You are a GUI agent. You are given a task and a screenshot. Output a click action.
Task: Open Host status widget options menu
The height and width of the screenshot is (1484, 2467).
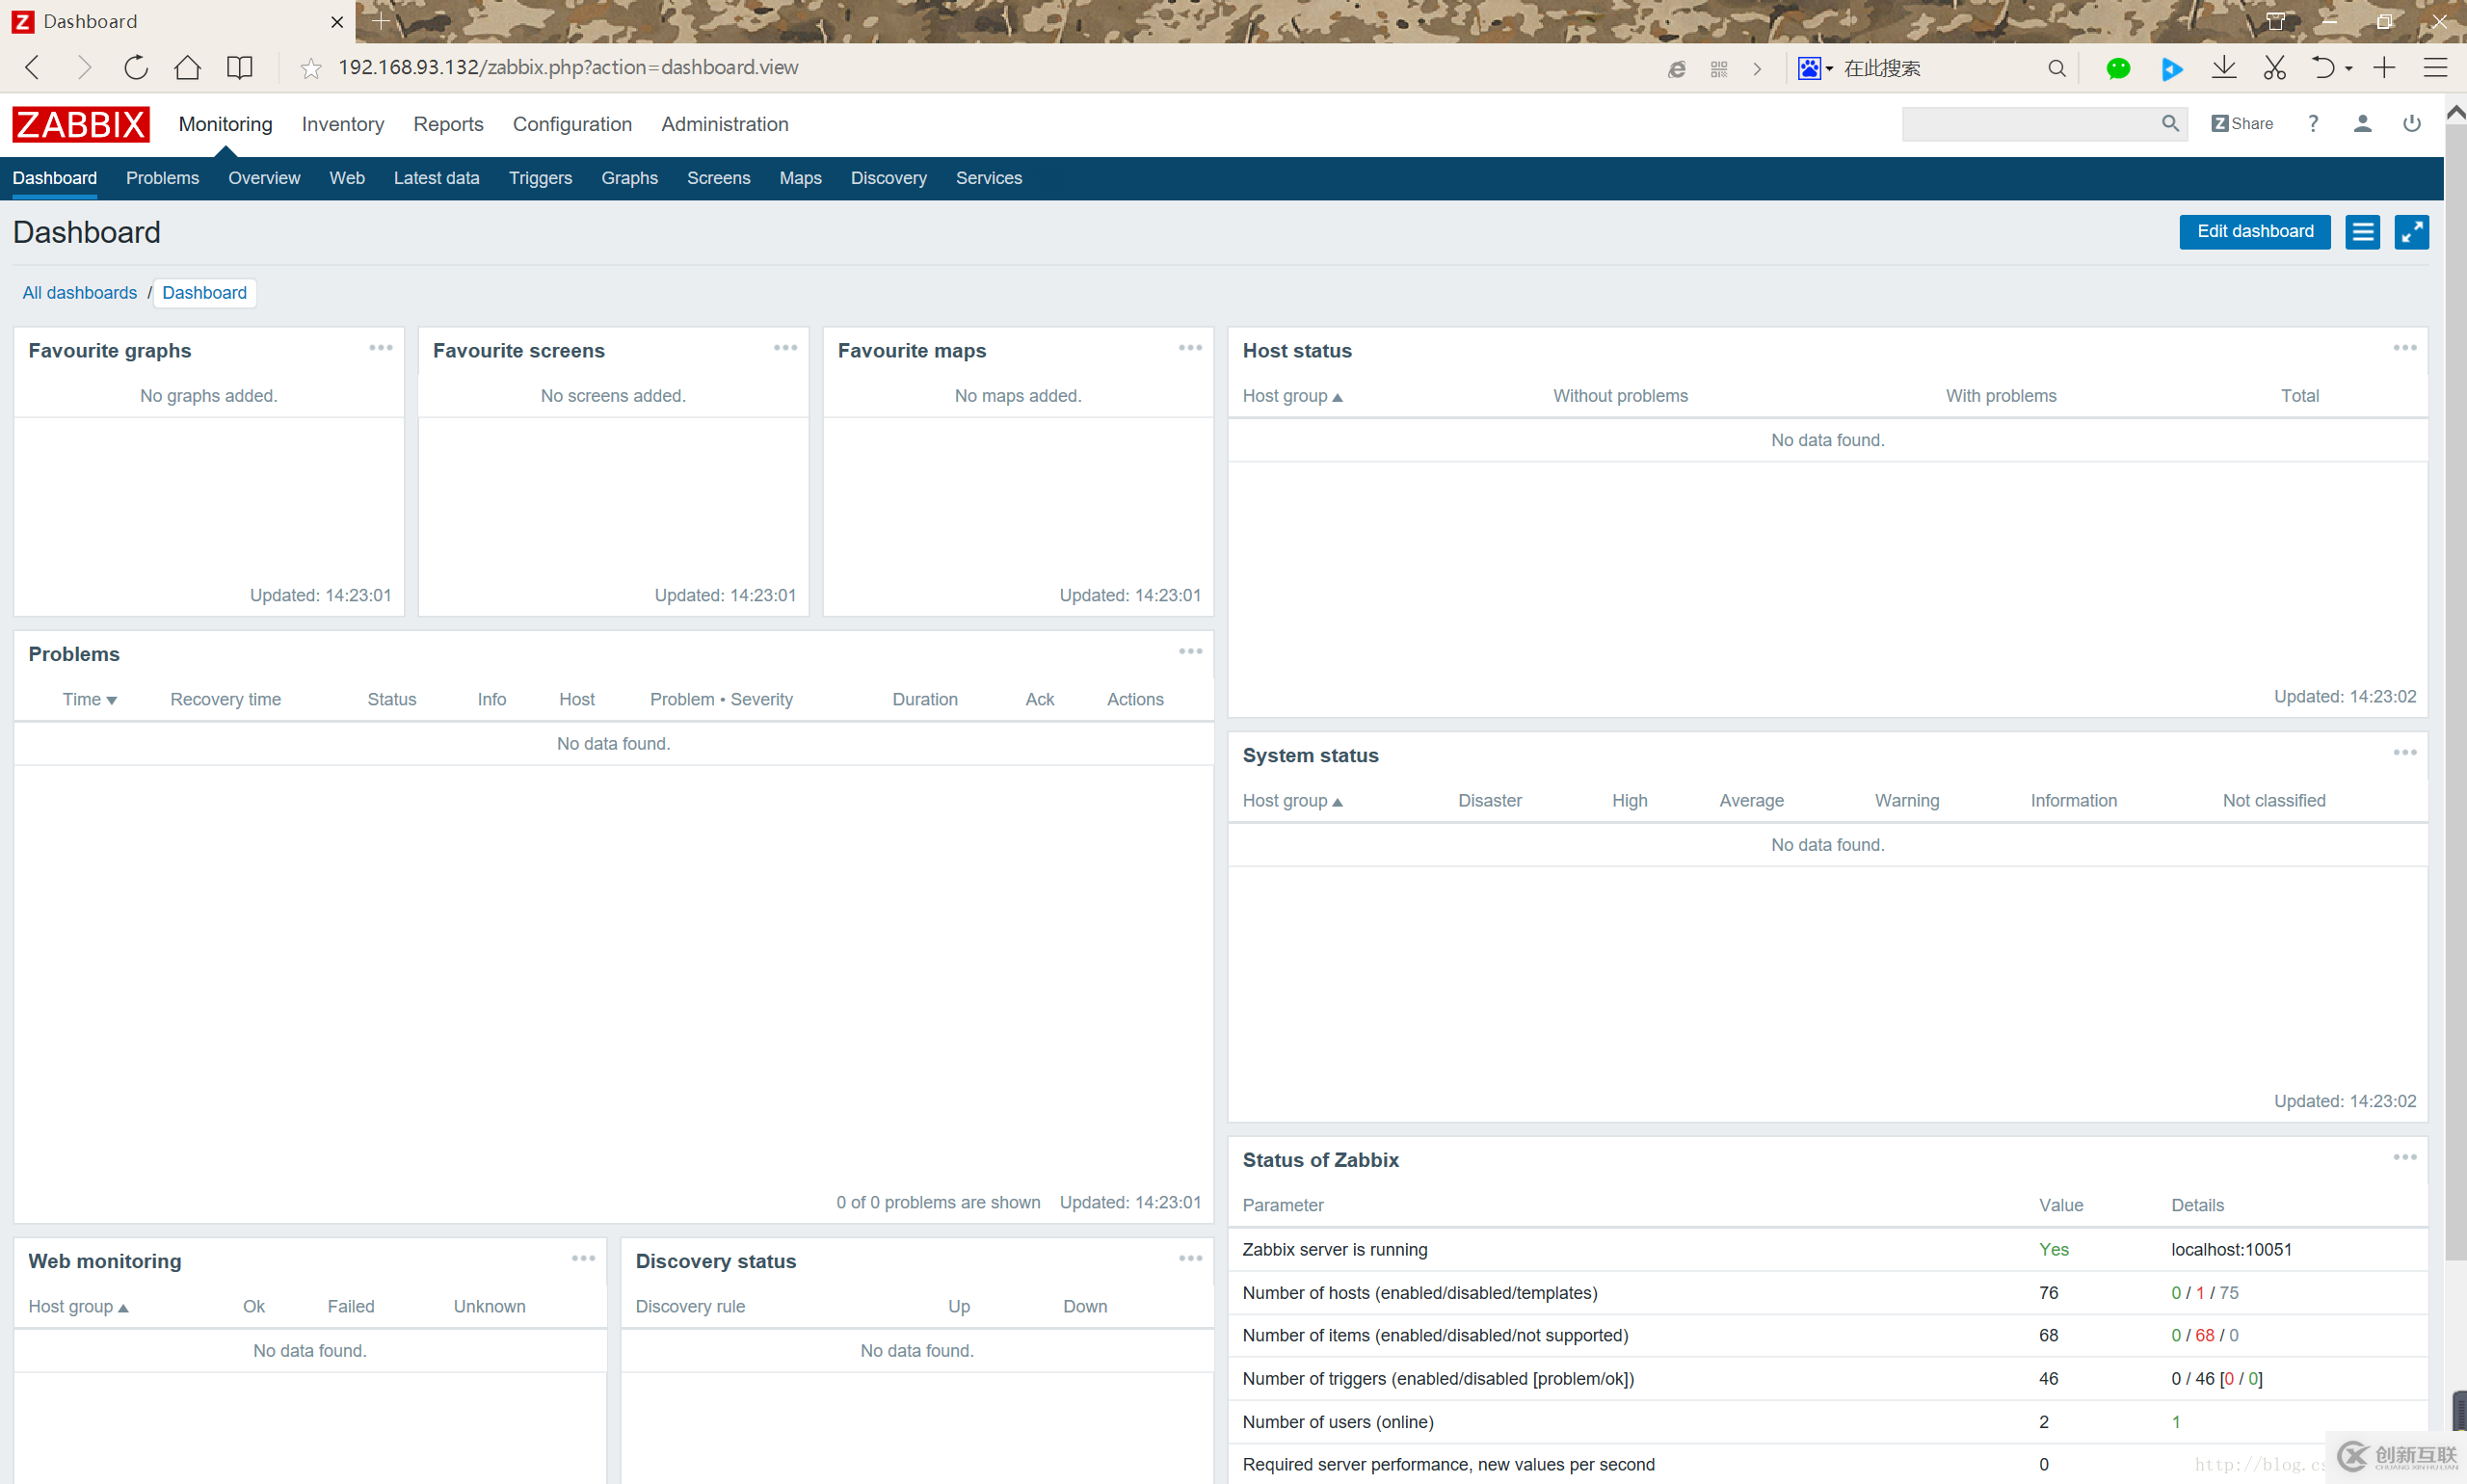pos(2405,348)
